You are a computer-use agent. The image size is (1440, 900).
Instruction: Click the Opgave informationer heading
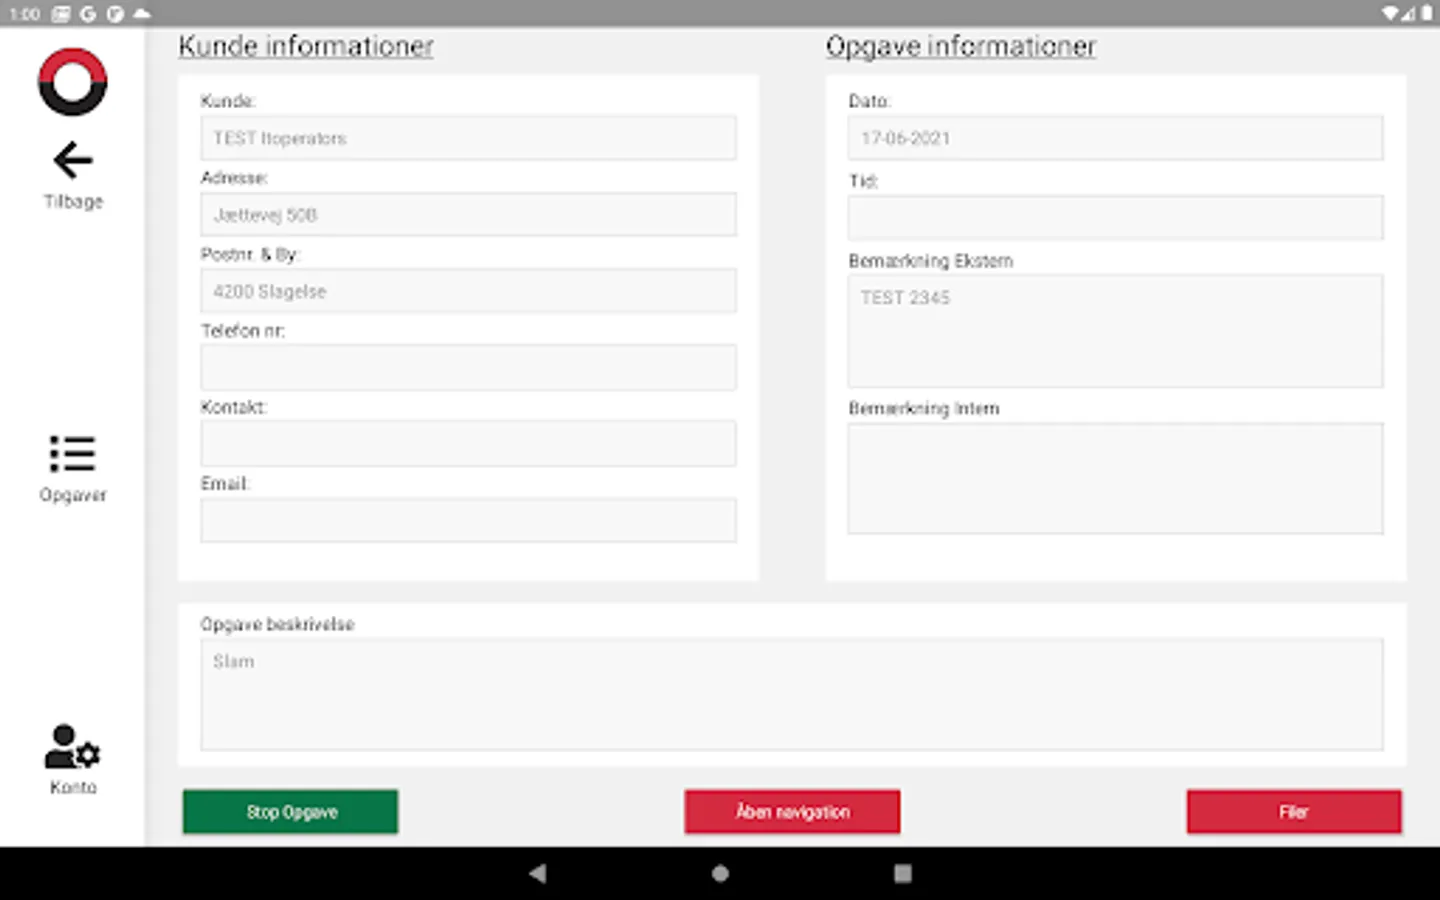point(961,46)
